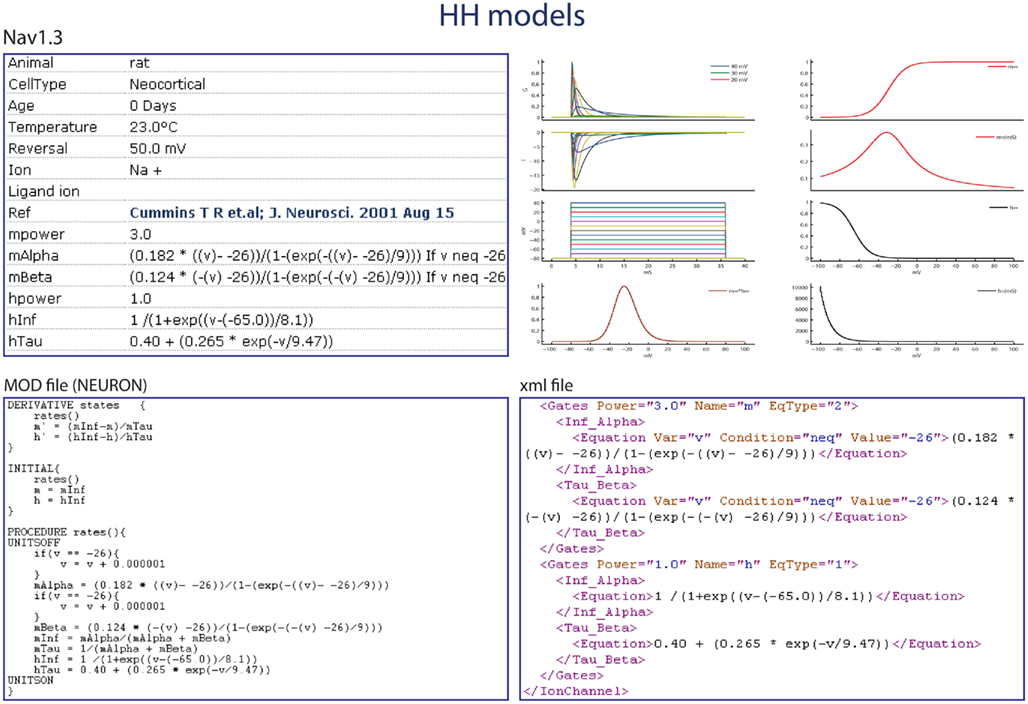Viewport: 1028px width, 704px height.
Task: Open the conductance traces plot thumbnail
Action: point(639,91)
